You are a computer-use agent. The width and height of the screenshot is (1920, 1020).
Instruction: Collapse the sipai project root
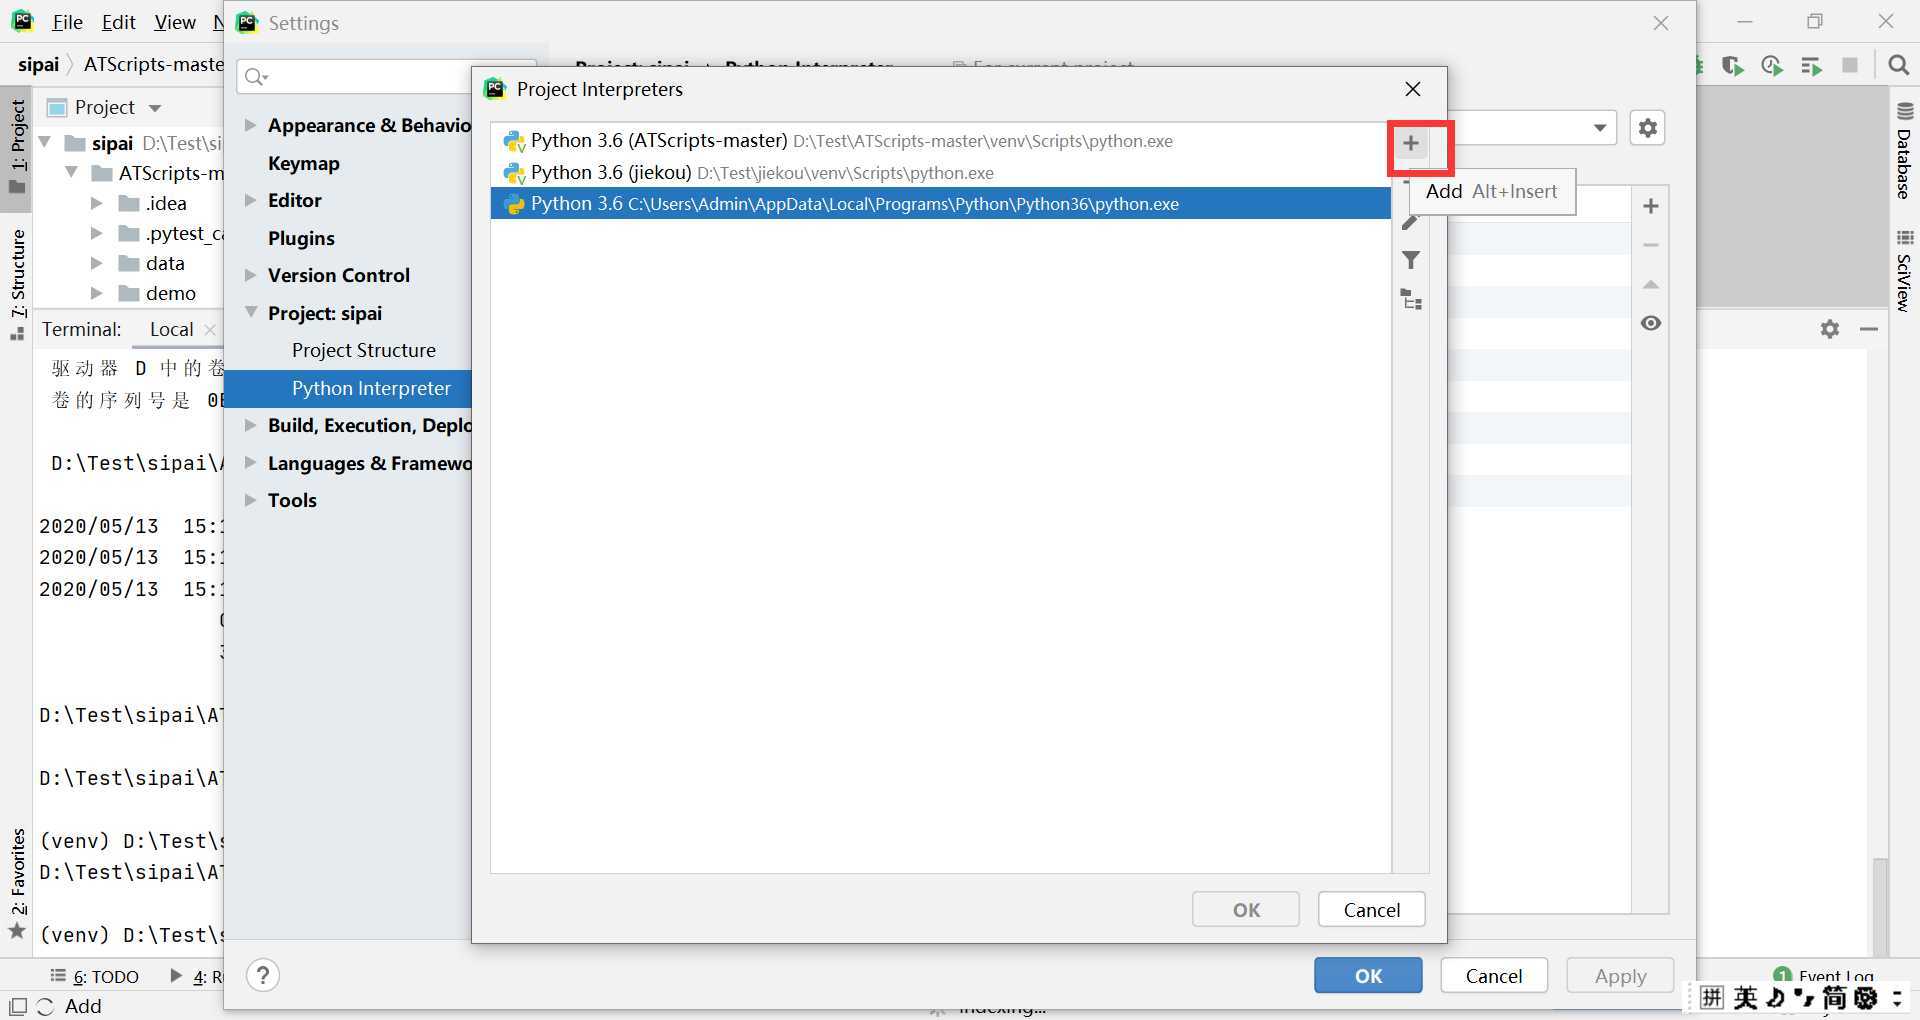pos(45,143)
